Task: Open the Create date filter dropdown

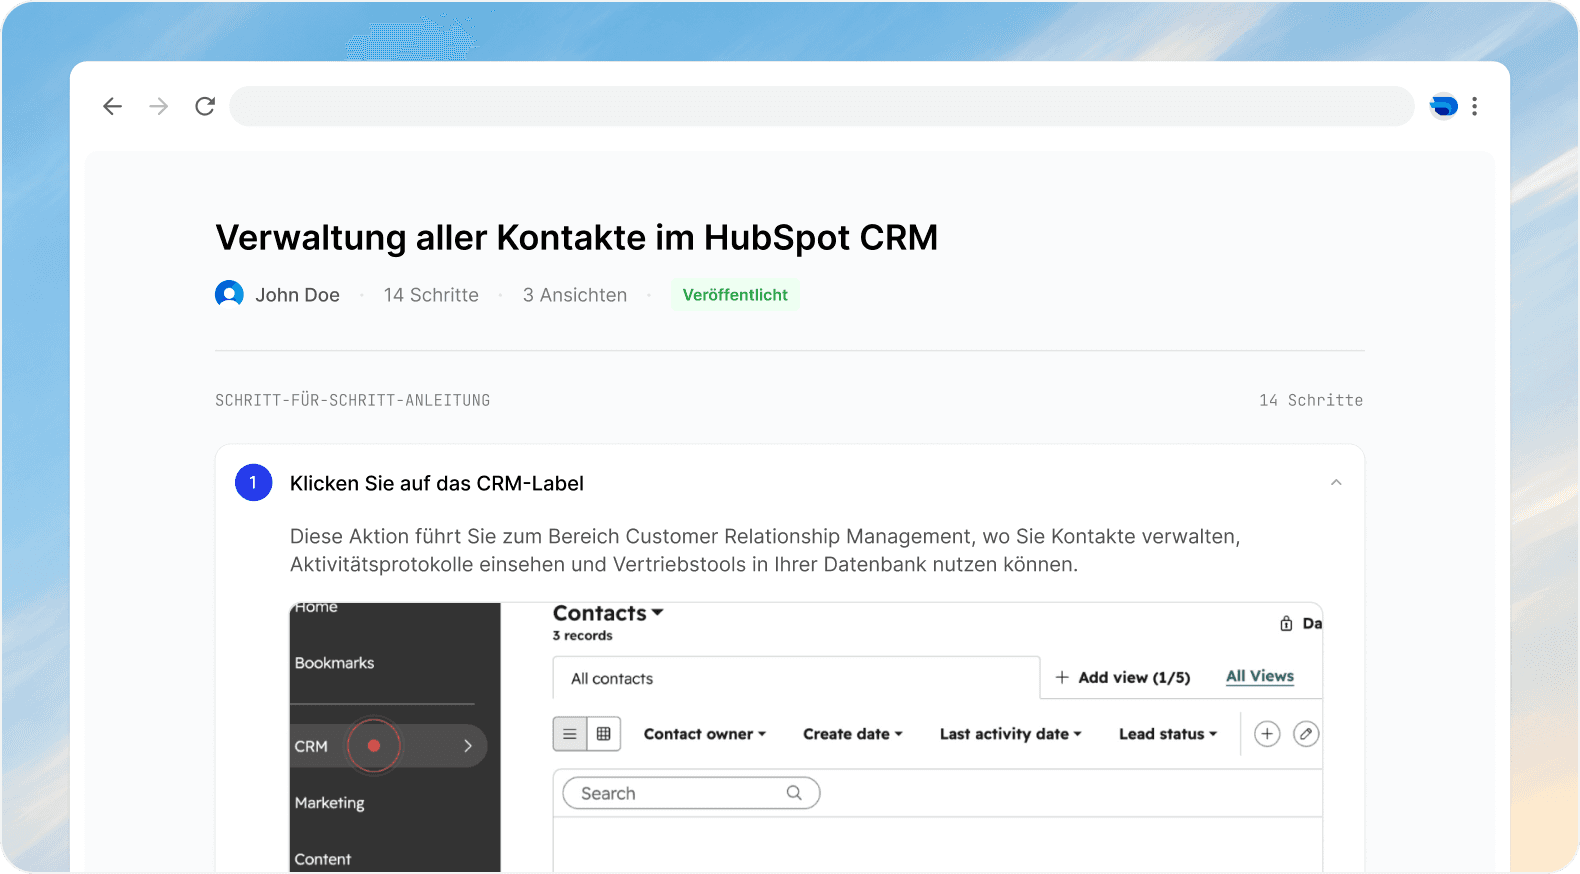Action: pyautogui.click(x=853, y=734)
